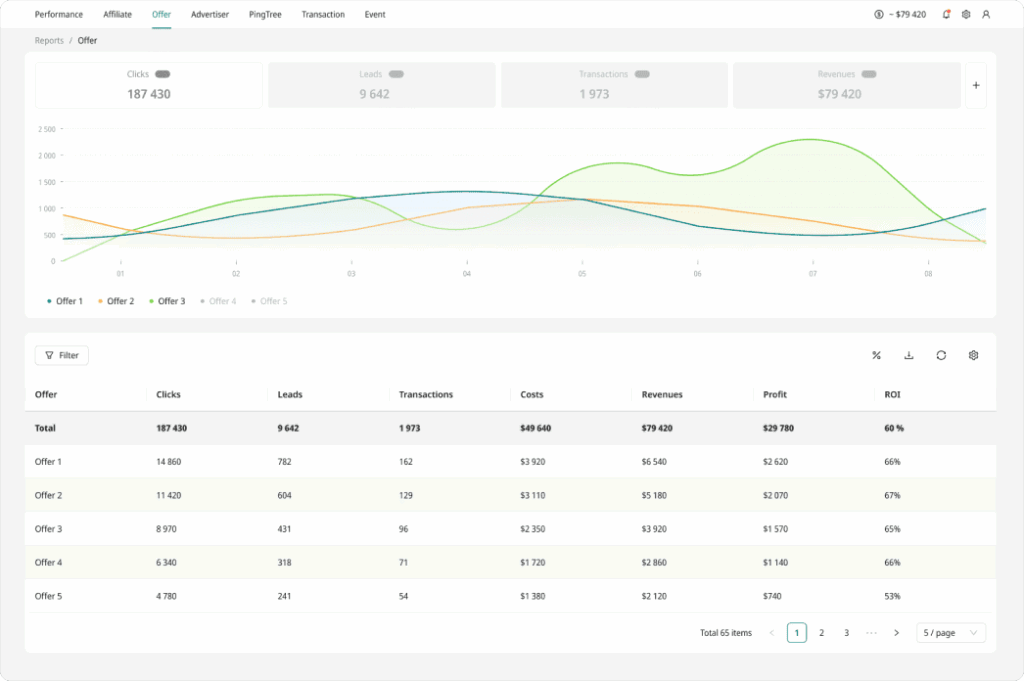Image resolution: width=1024 pixels, height=681 pixels.
Task: Add a new metric card with plus
Action: [976, 86]
